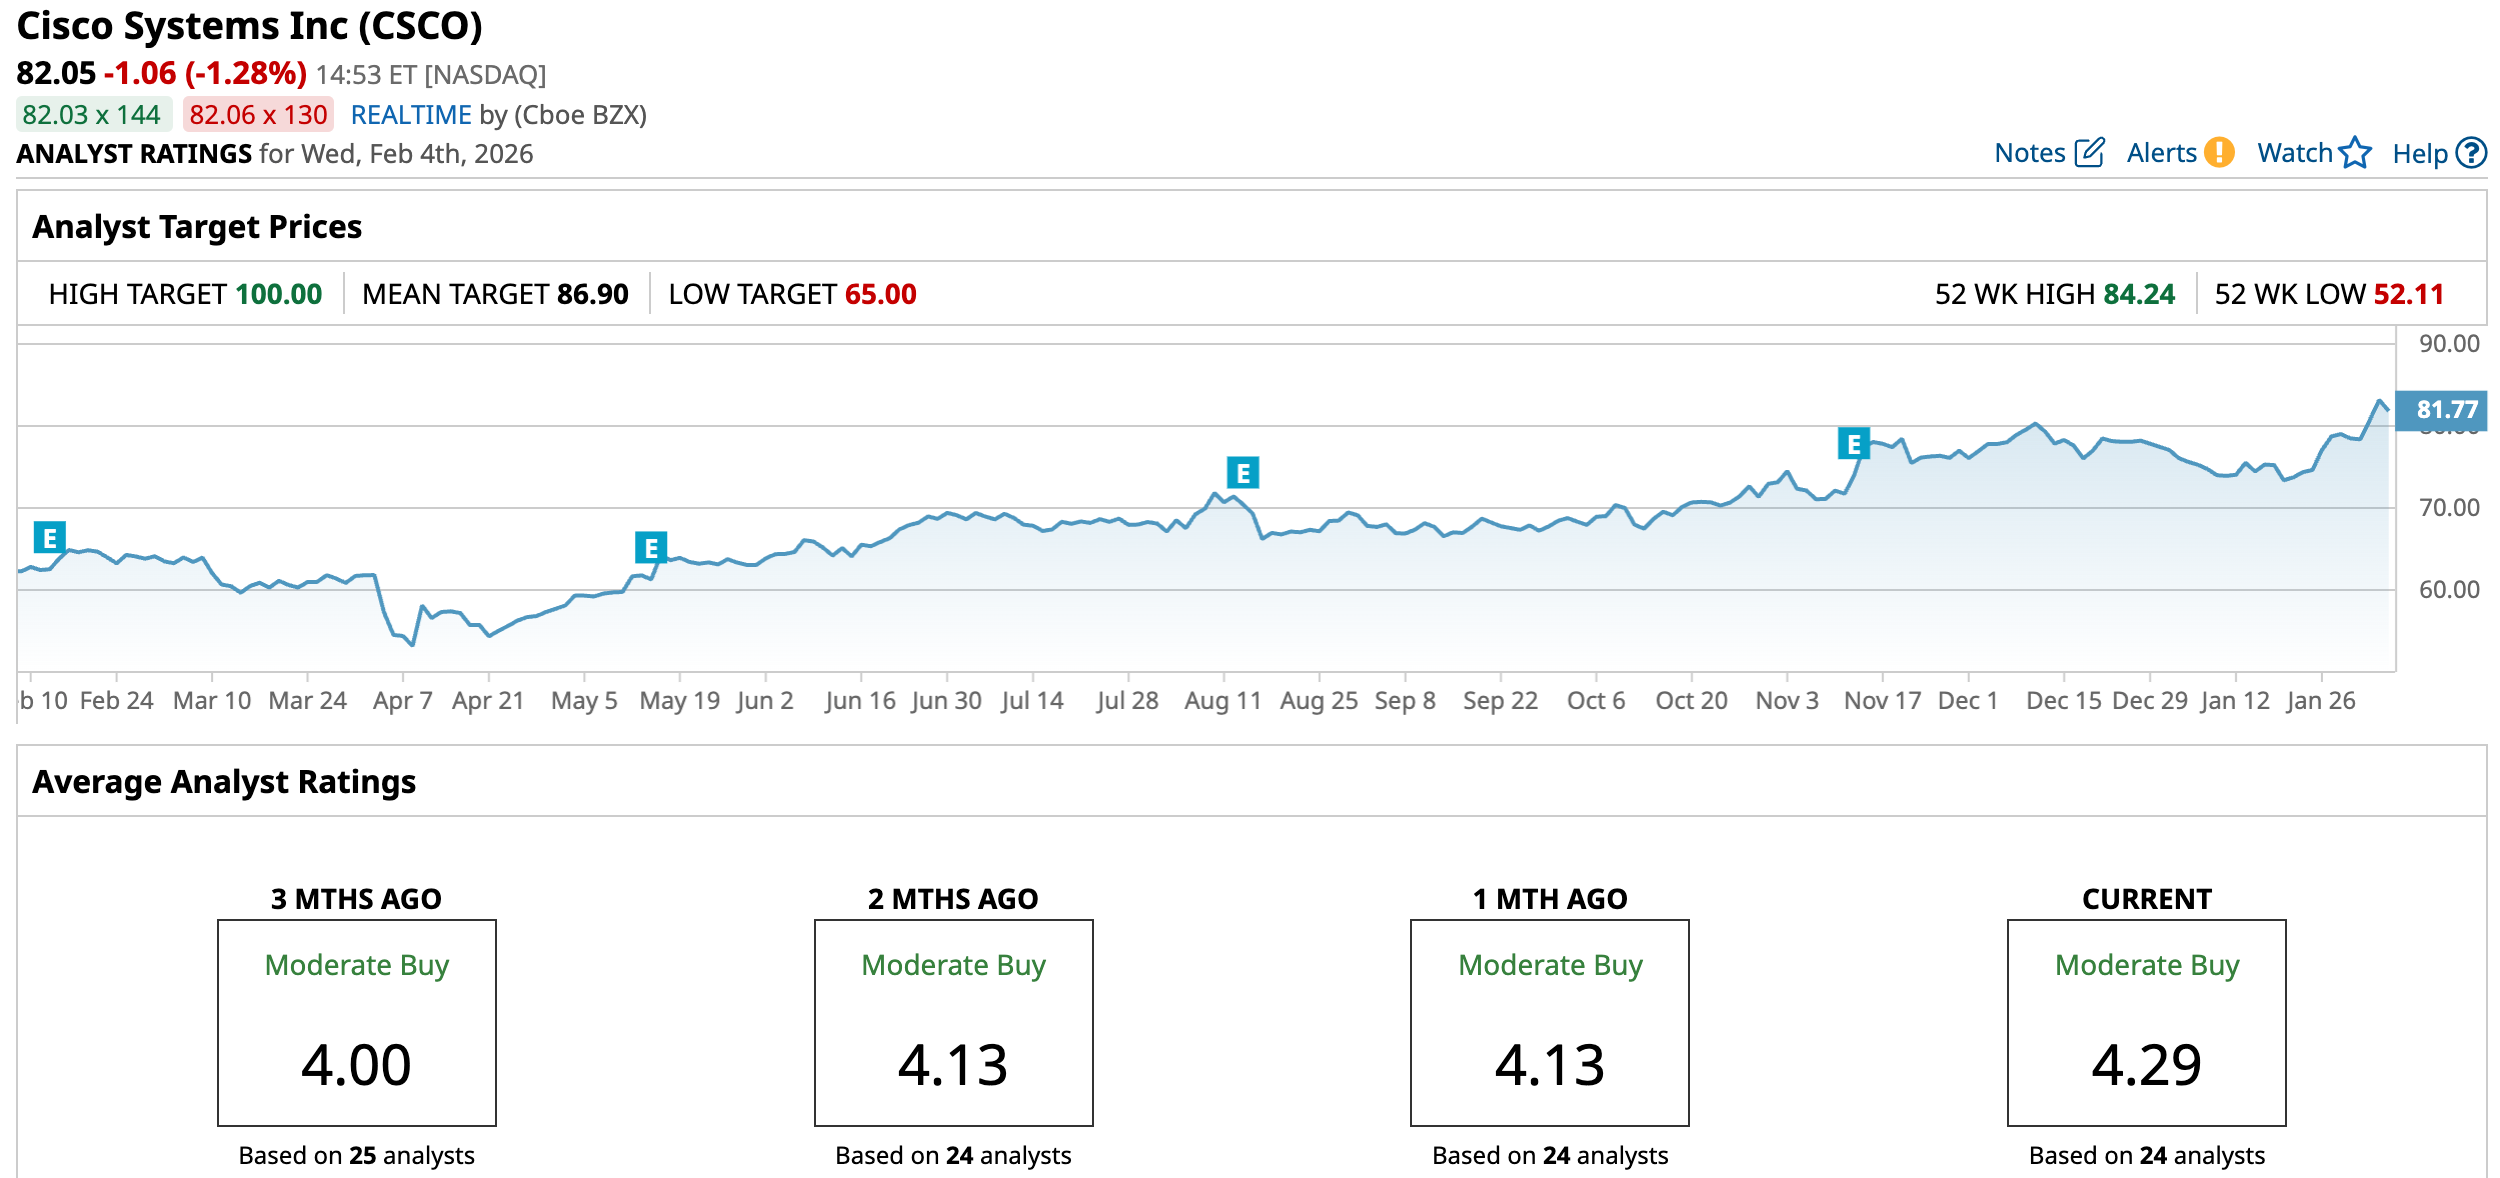Click the August earnings E marker
Image resolution: width=2500 pixels, height=1178 pixels.
pyautogui.click(x=1243, y=473)
